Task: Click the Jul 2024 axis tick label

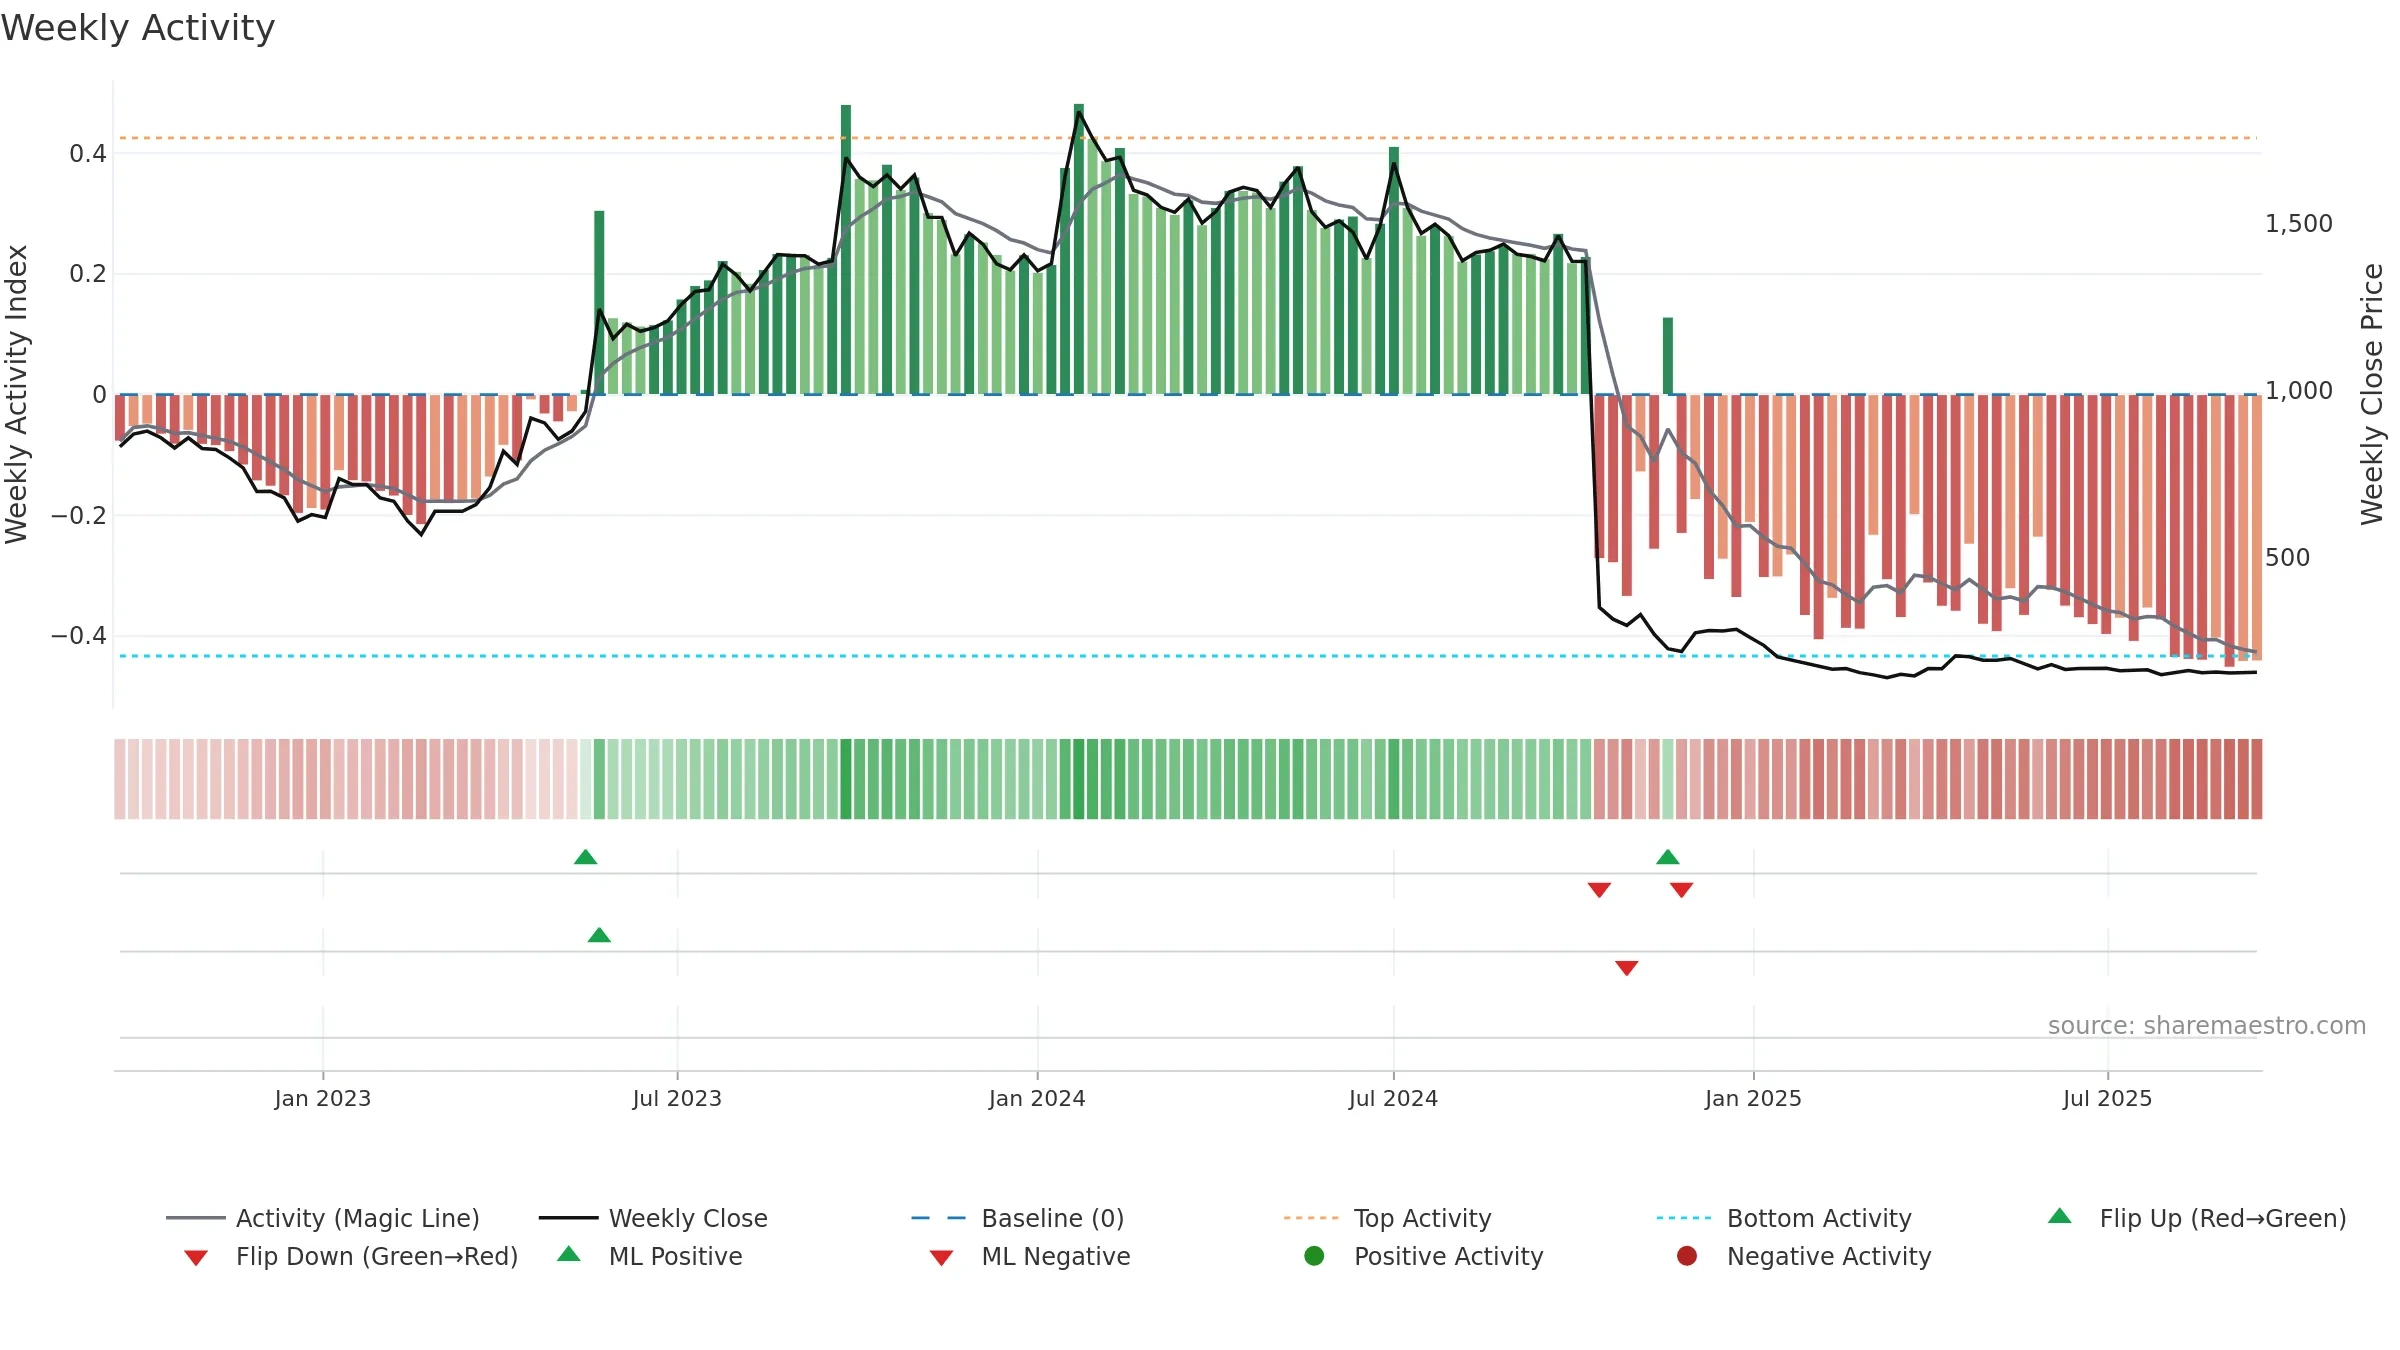Action: [x=1393, y=1099]
